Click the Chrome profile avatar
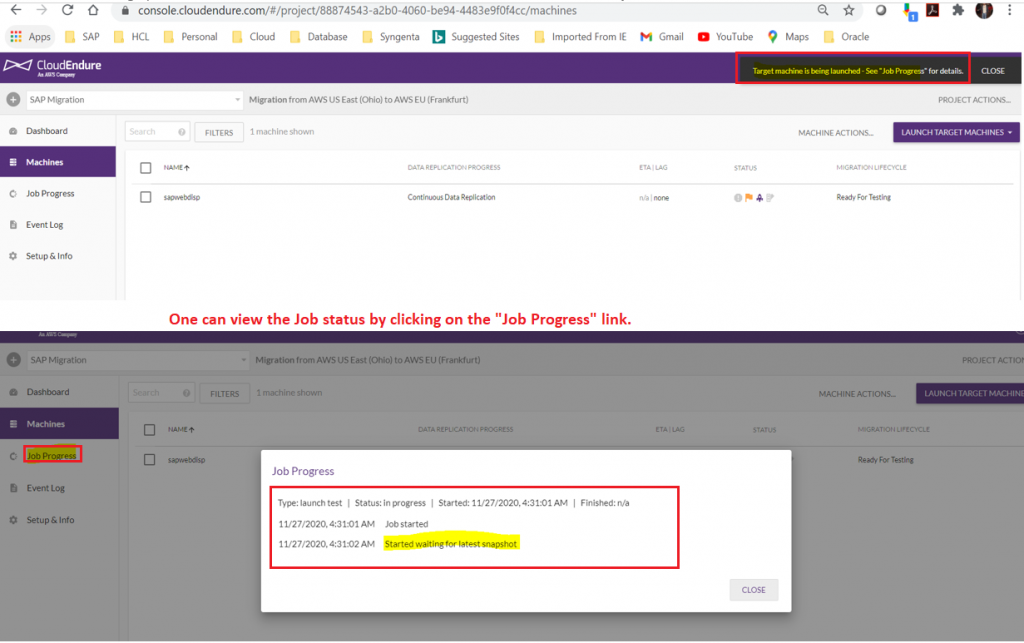The image size is (1024, 643). click(984, 10)
